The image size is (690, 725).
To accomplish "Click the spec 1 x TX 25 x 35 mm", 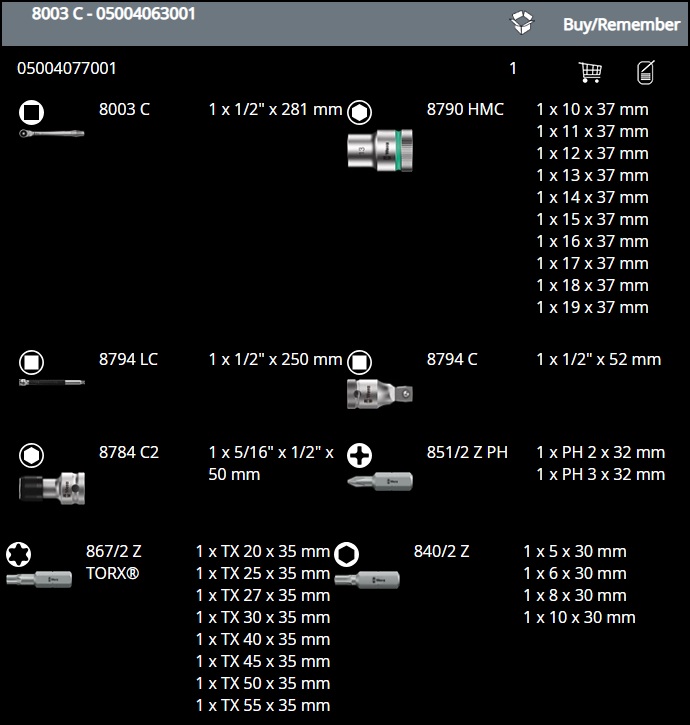I will click(x=263, y=573).
